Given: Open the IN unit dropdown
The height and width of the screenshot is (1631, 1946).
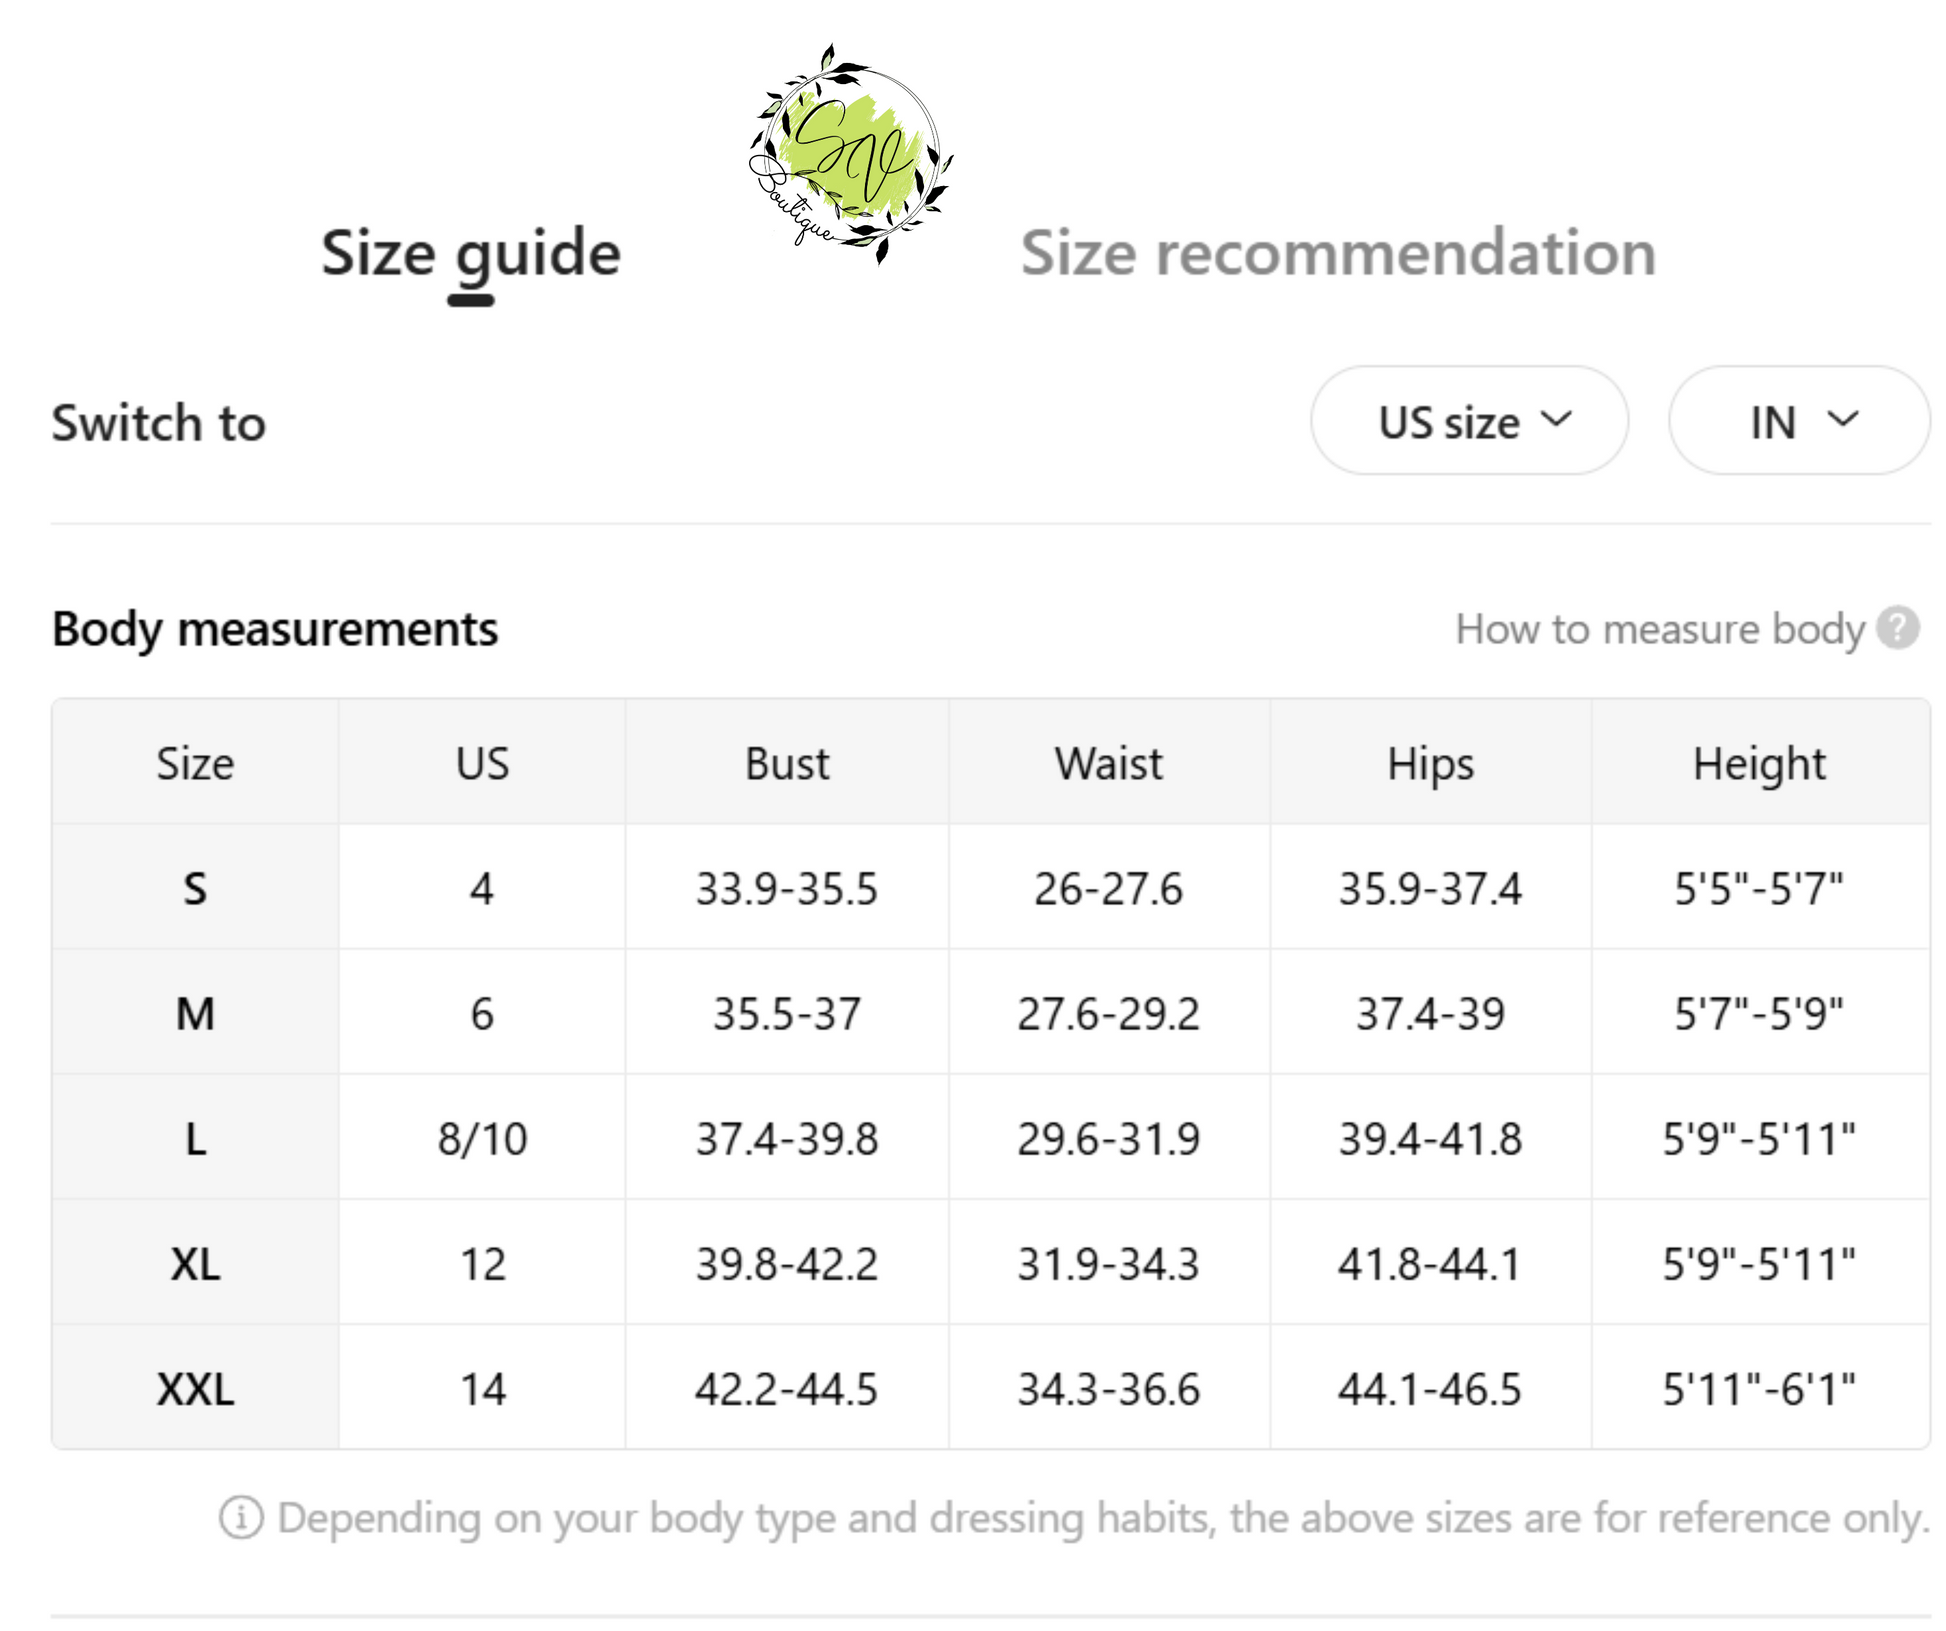Looking at the screenshot, I should pyautogui.click(x=1799, y=421).
